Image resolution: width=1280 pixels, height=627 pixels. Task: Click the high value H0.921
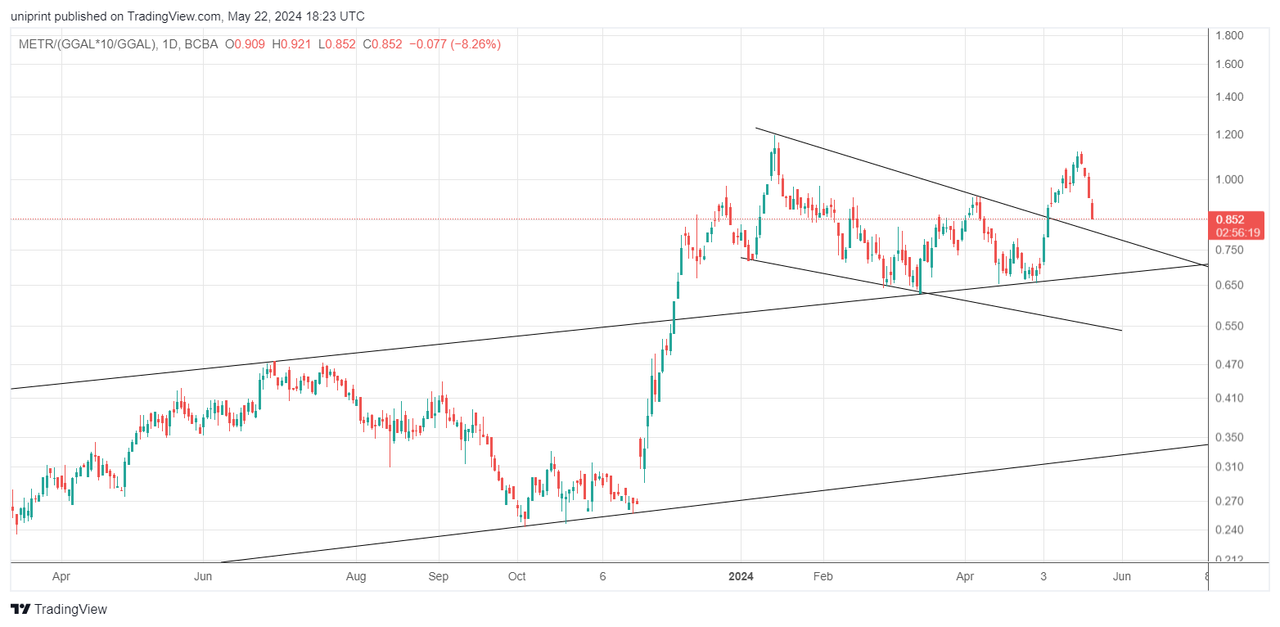[292, 44]
